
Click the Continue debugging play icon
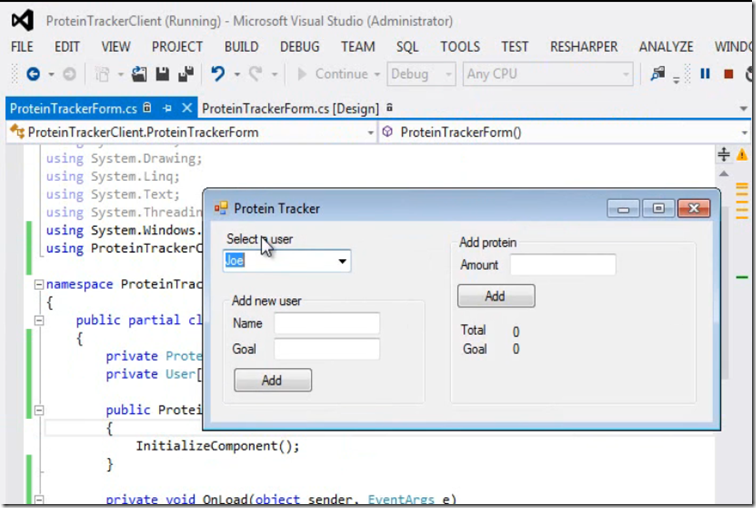click(x=302, y=74)
